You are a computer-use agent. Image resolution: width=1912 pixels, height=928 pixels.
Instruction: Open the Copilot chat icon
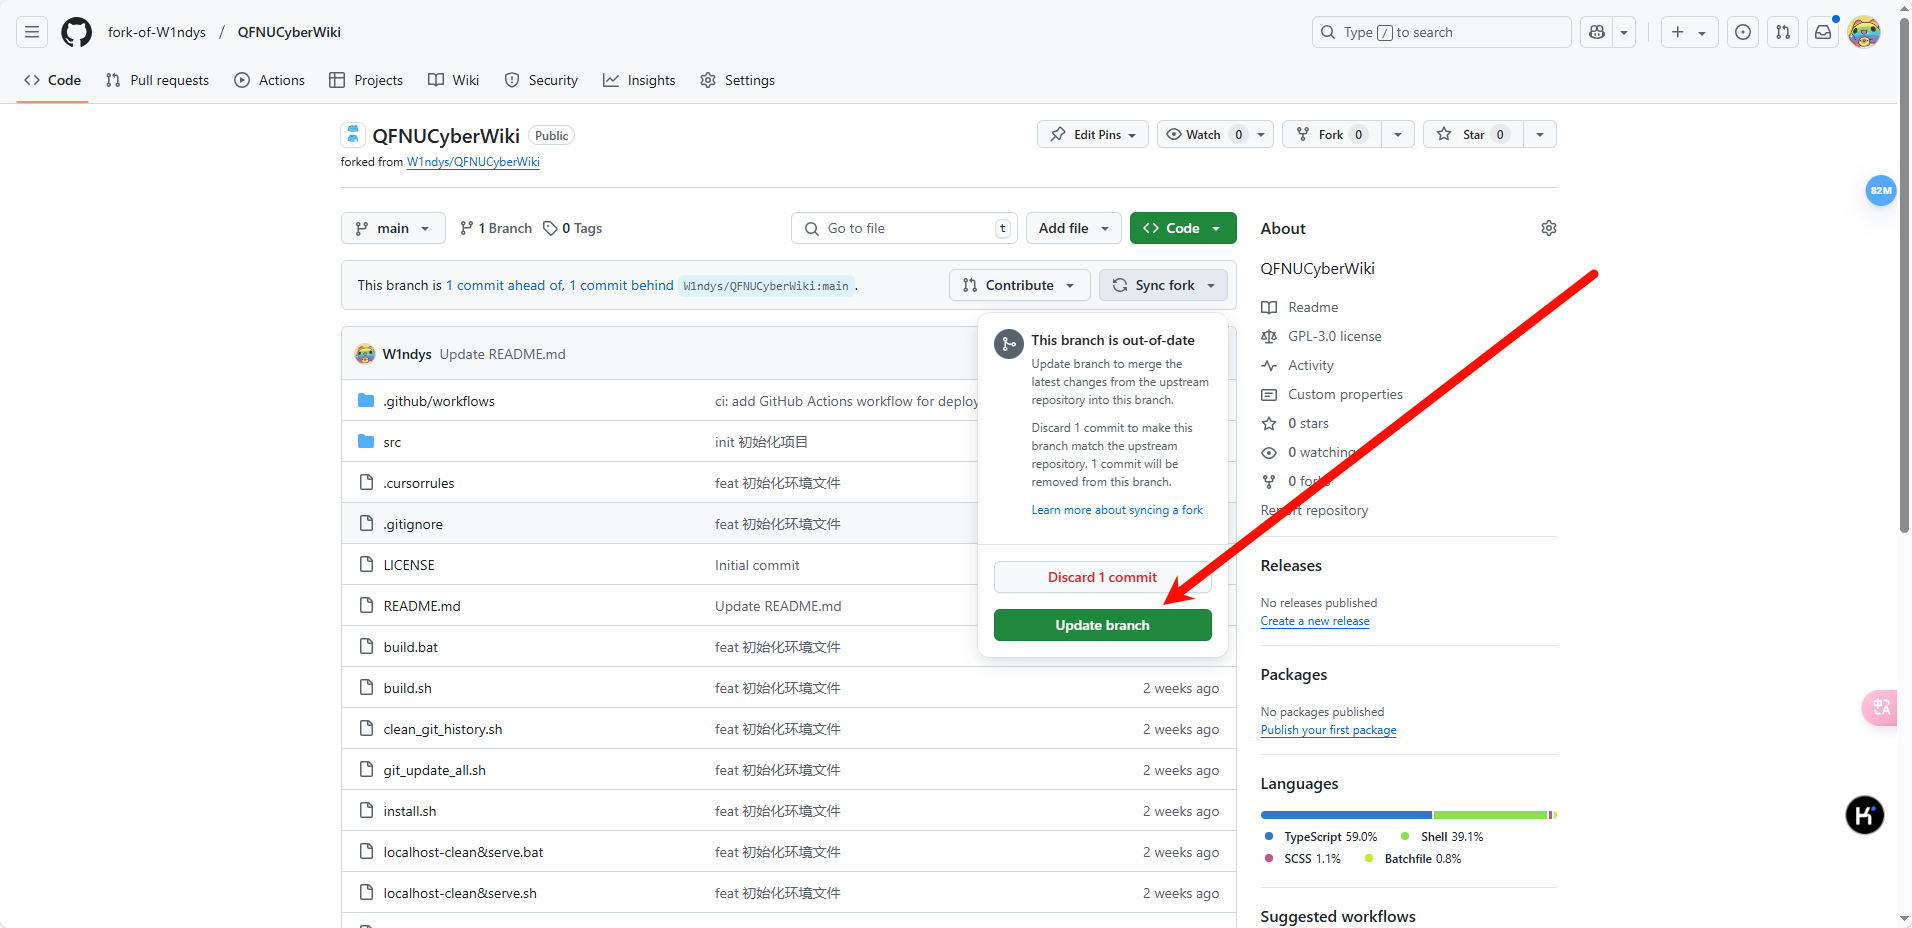pos(1597,32)
